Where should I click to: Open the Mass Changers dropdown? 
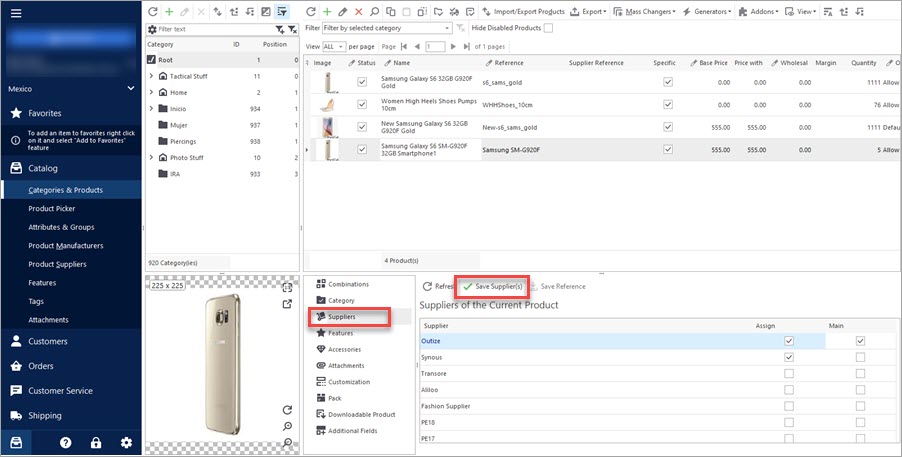pos(645,12)
